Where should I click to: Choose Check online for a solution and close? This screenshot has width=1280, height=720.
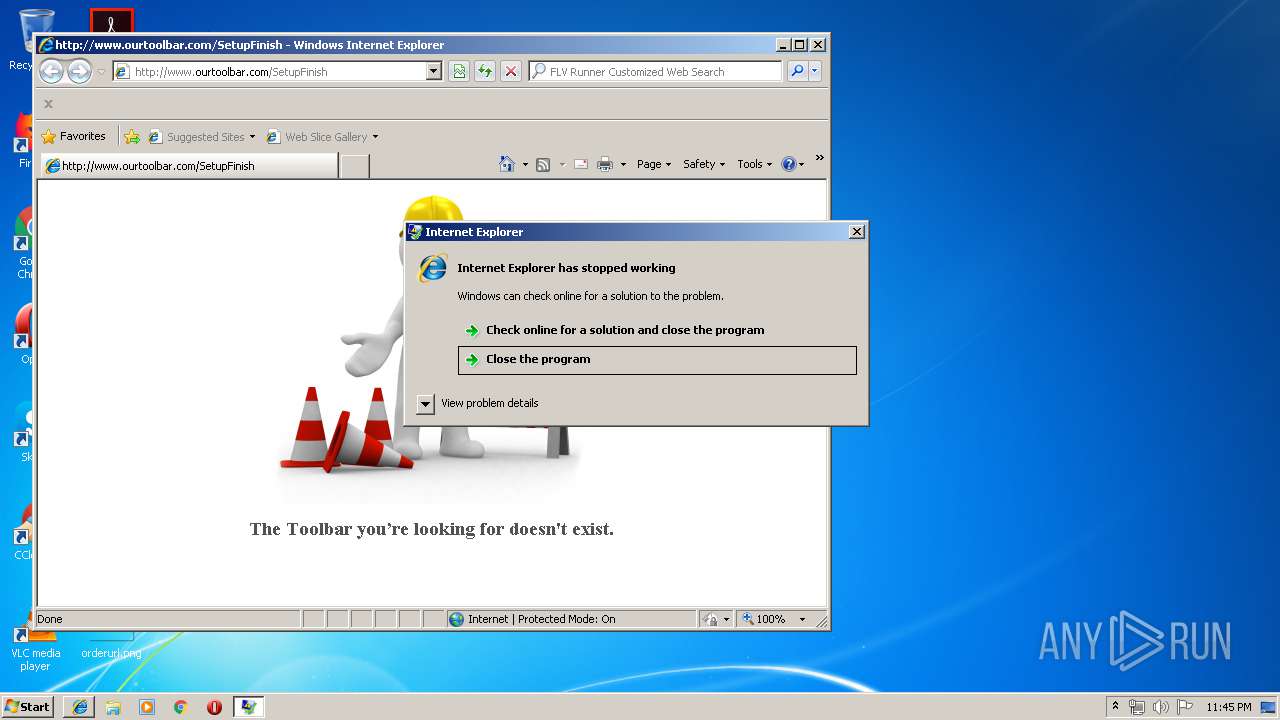pos(657,330)
